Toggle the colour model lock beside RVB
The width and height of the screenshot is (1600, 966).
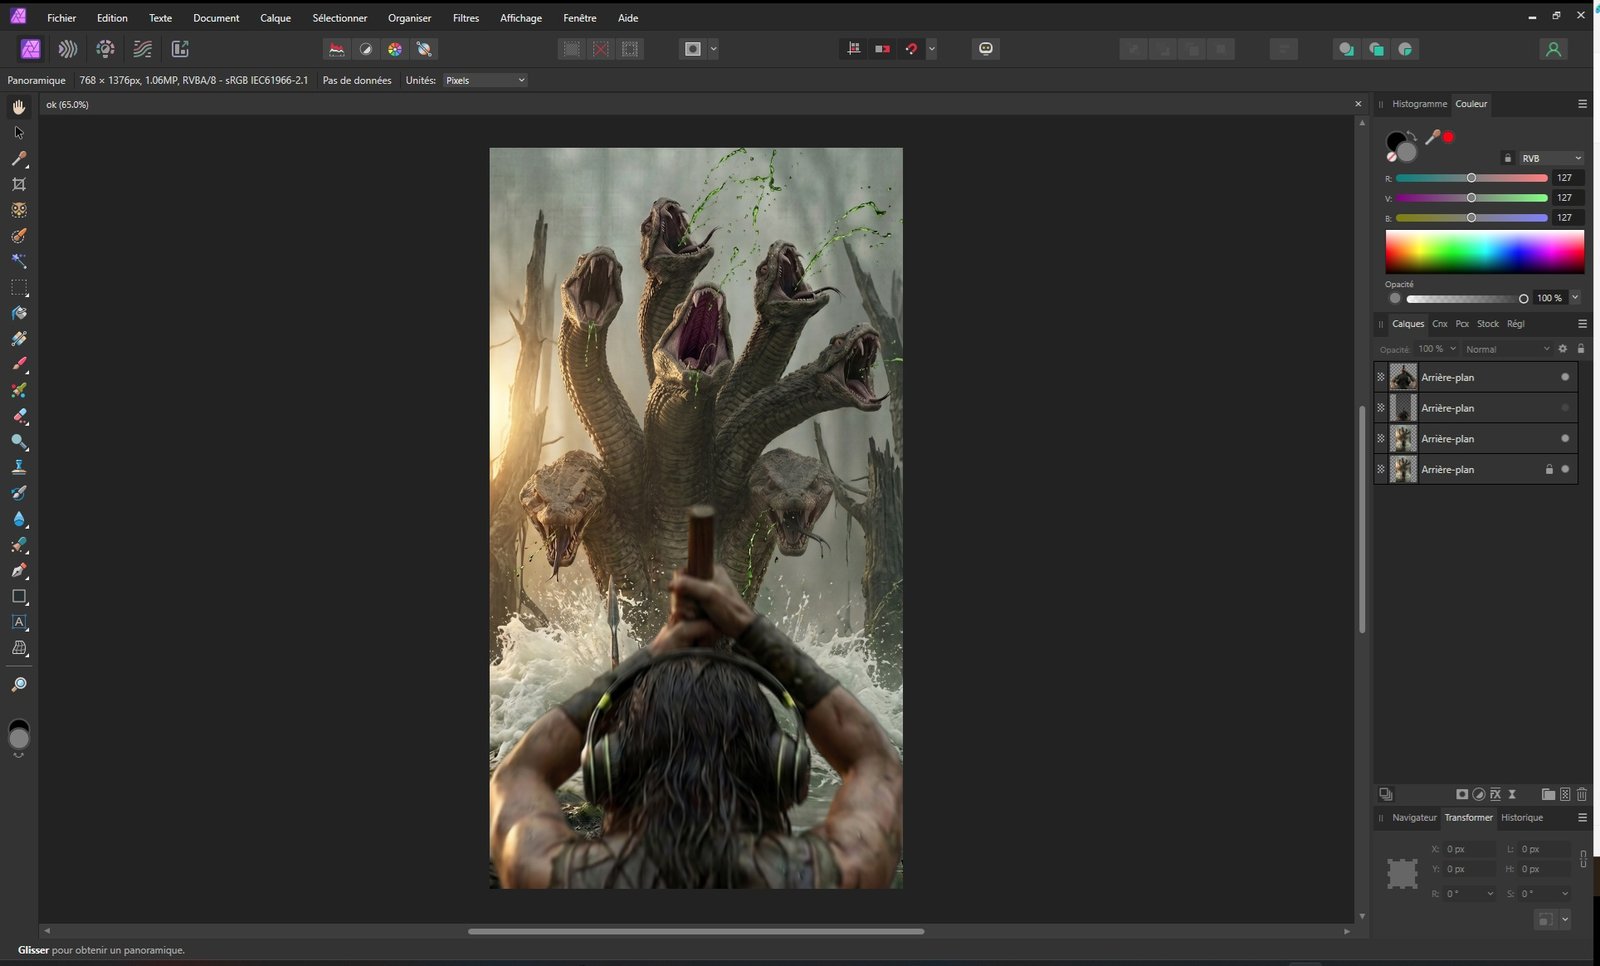point(1508,158)
